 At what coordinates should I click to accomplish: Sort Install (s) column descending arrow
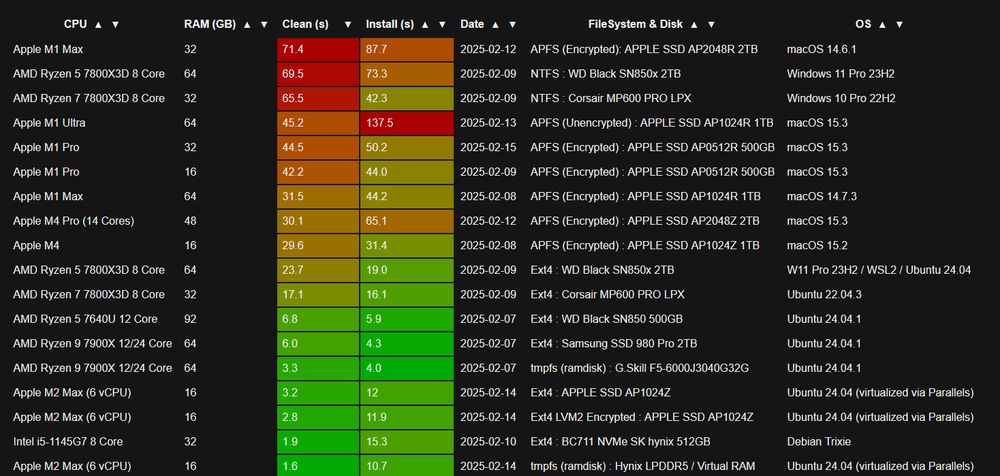click(x=443, y=24)
